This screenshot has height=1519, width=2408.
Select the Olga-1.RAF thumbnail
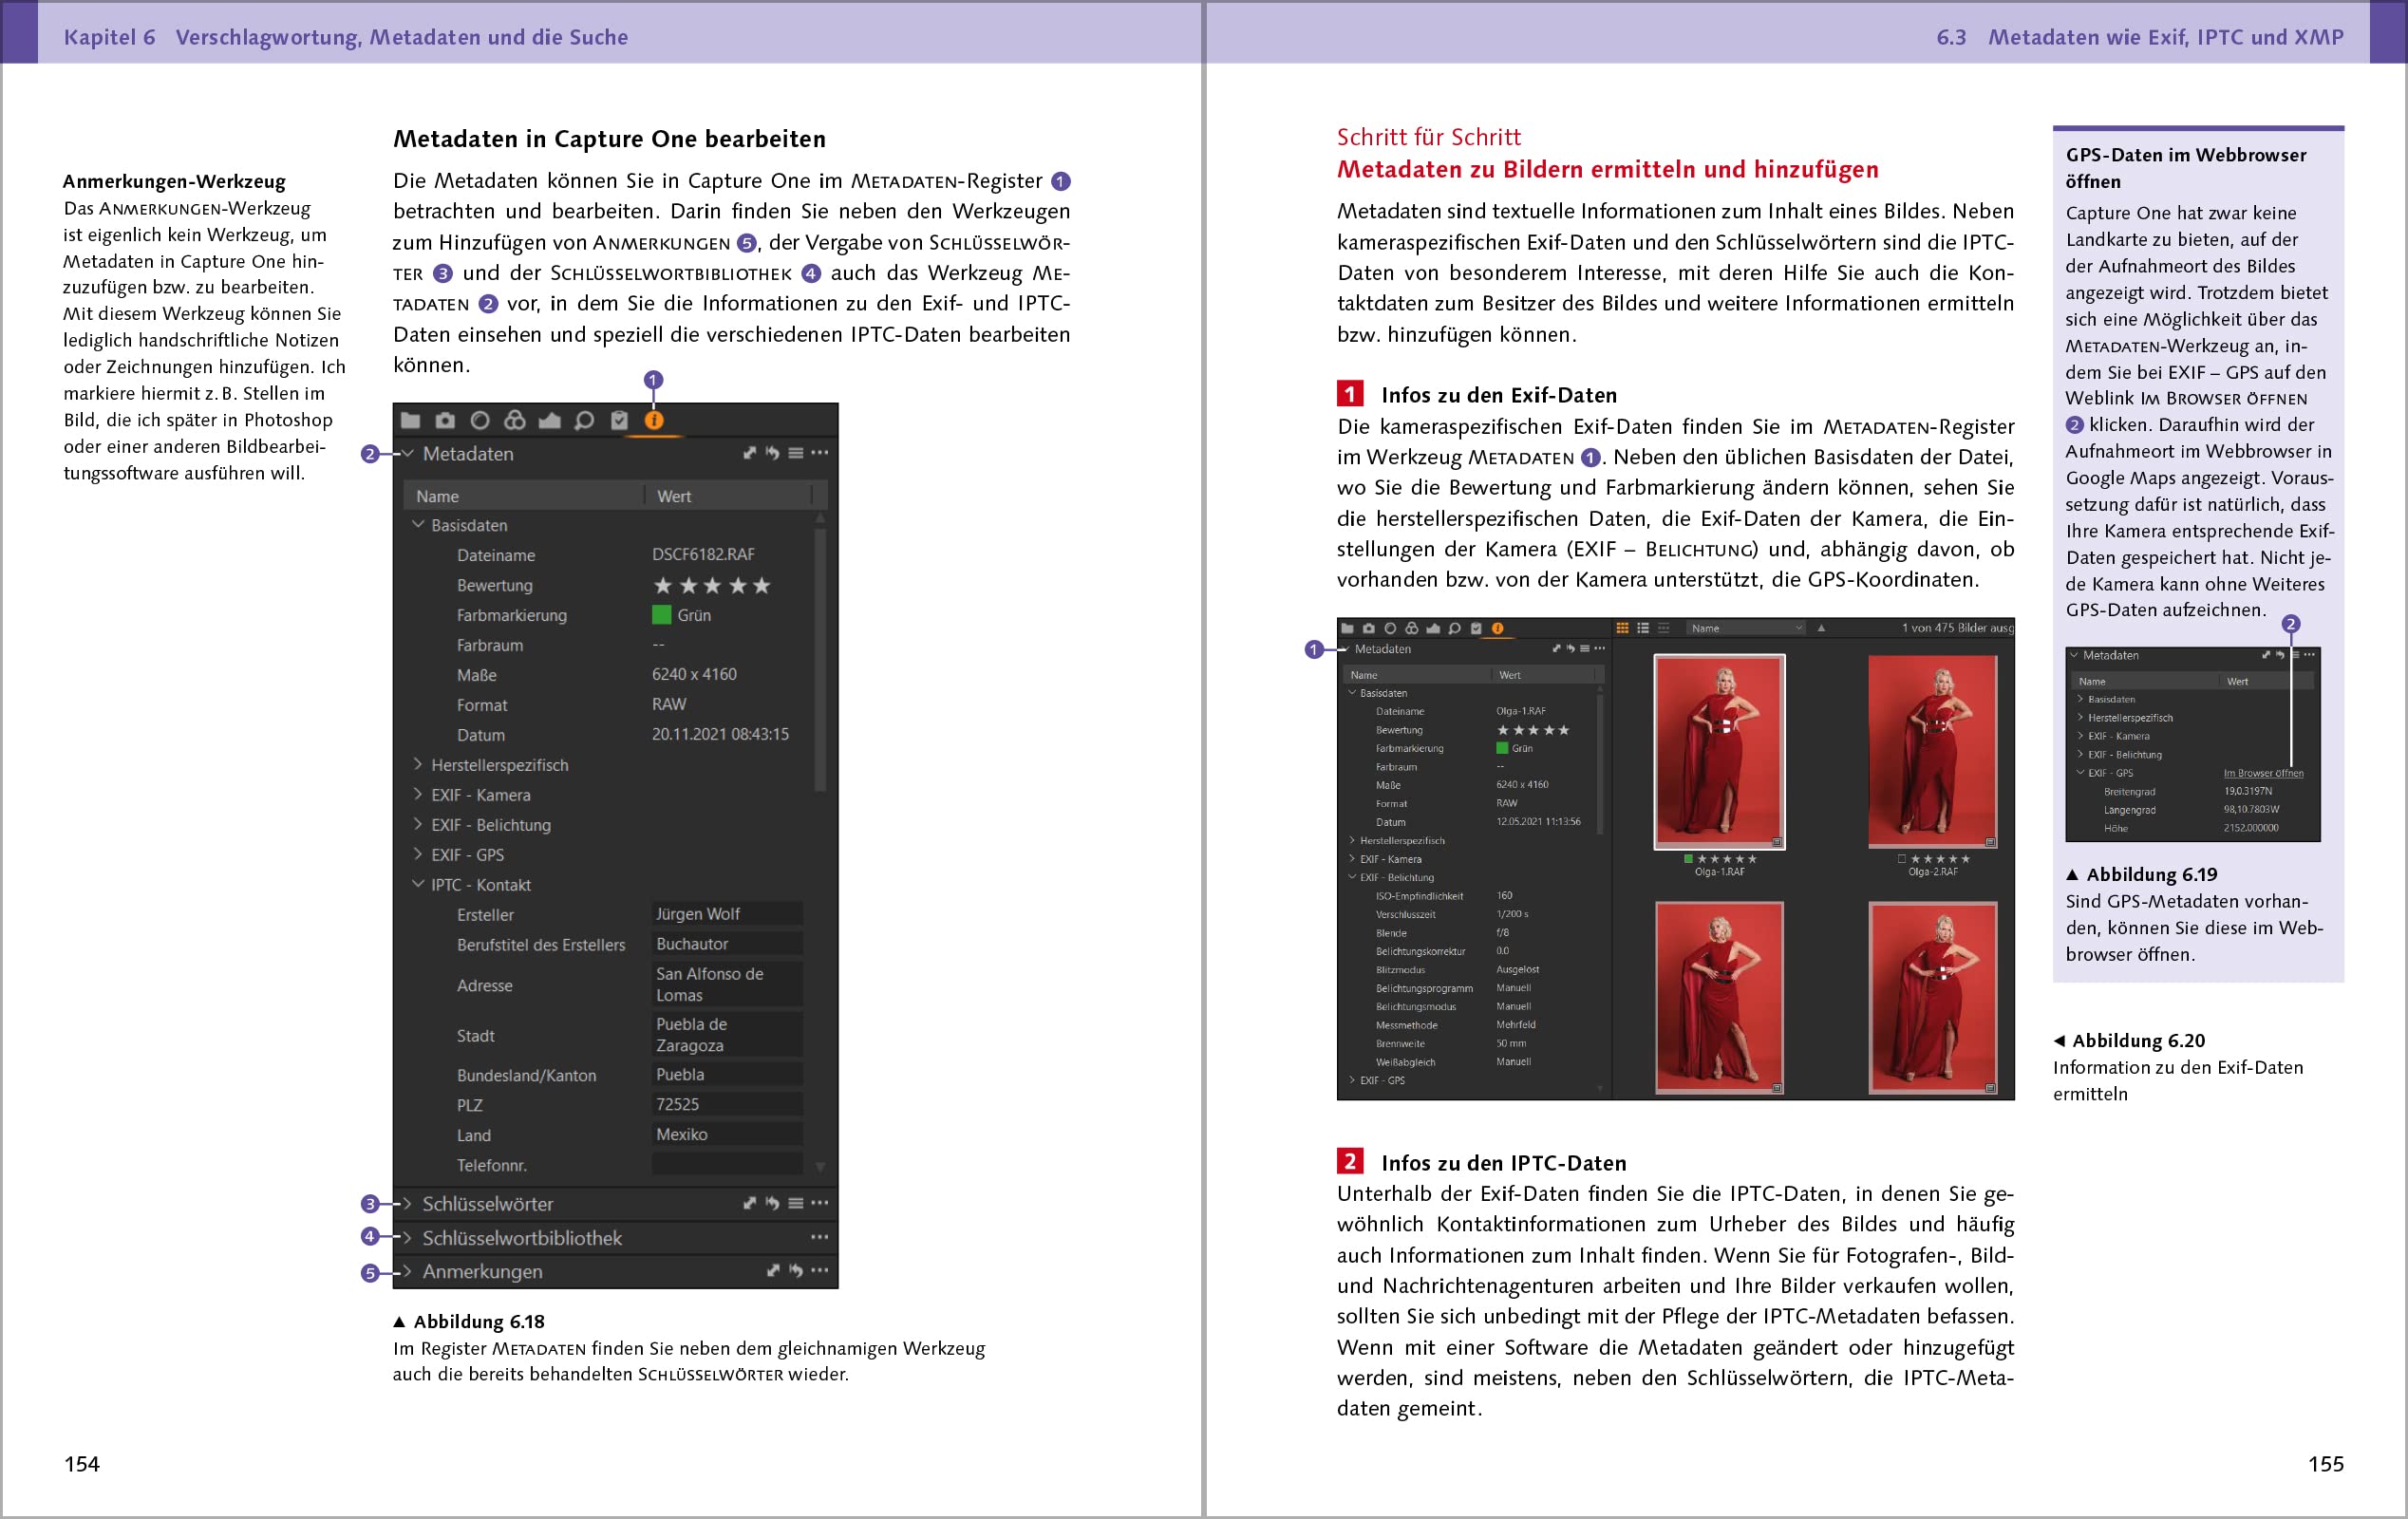1719,751
